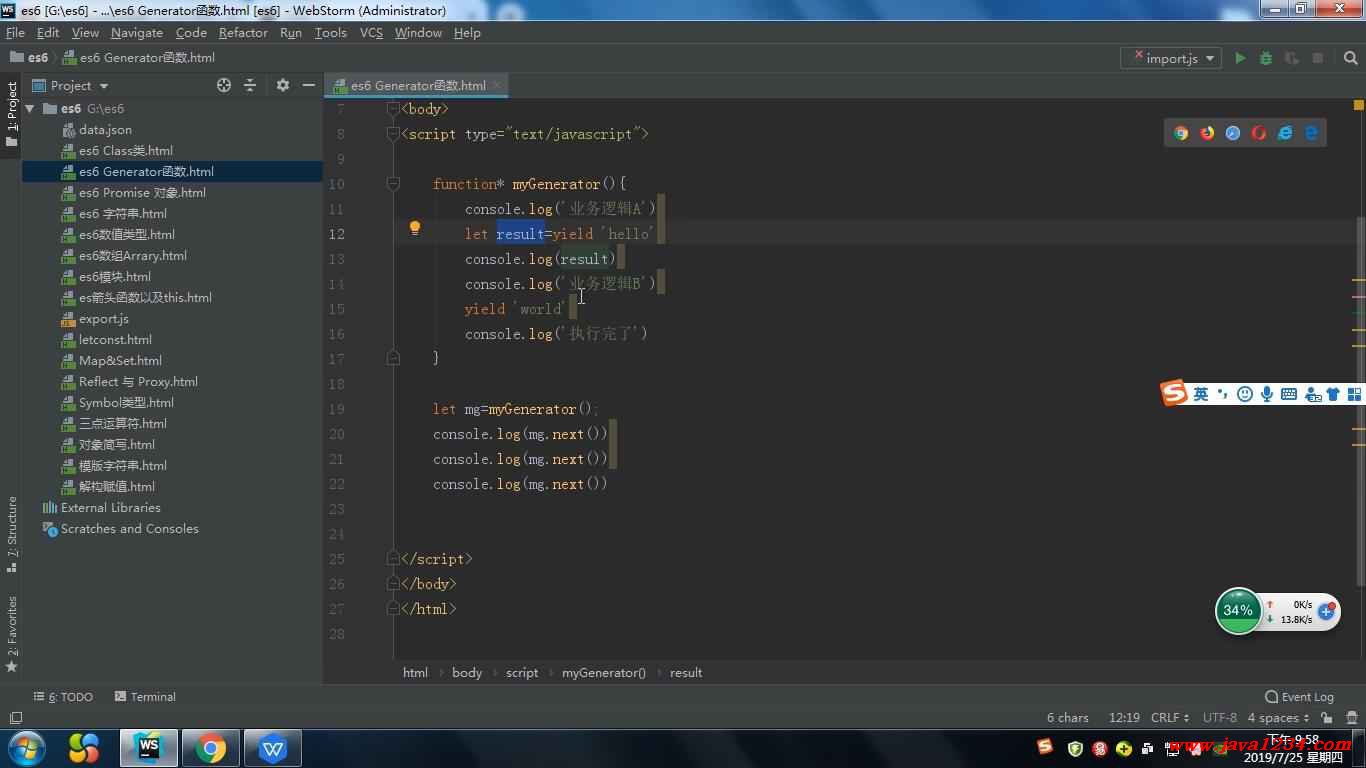Viewport: 1366px width, 768px height.
Task: Open preview in Chrome browser icon
Action: [x=1181, y=133]
